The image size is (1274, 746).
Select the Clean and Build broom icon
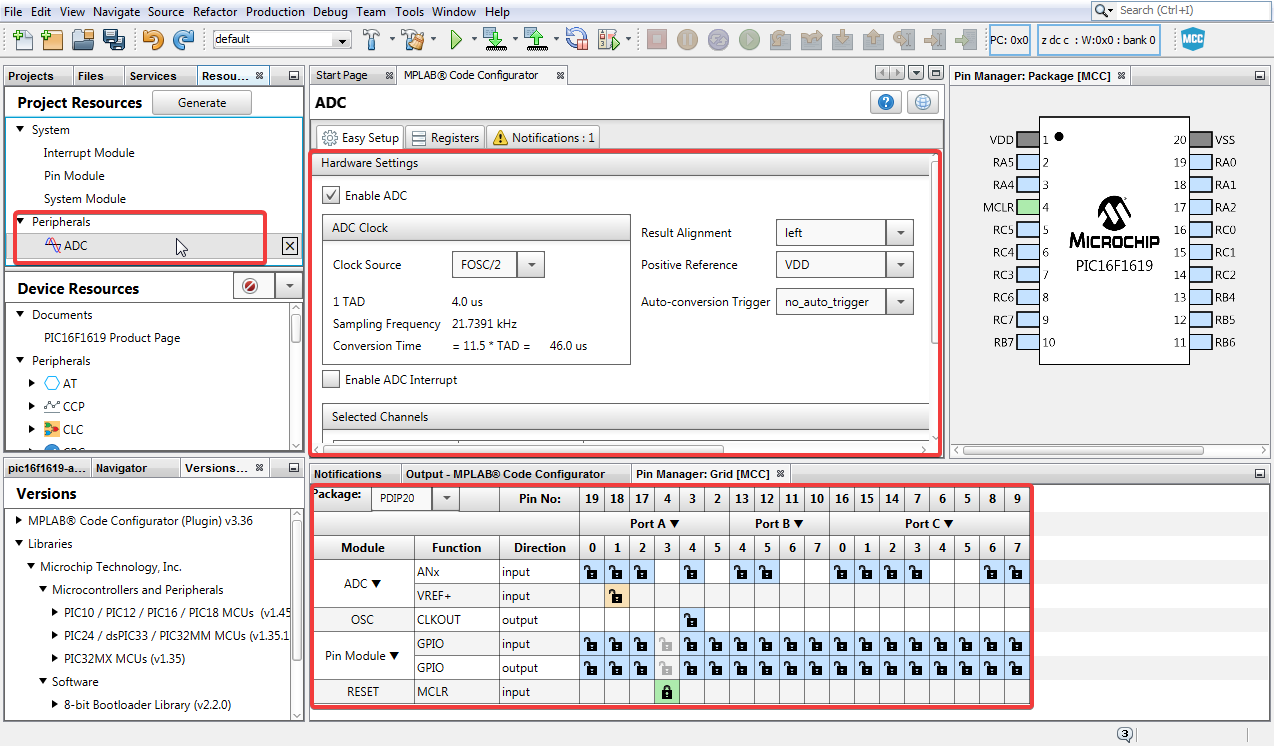coord(414,40)
